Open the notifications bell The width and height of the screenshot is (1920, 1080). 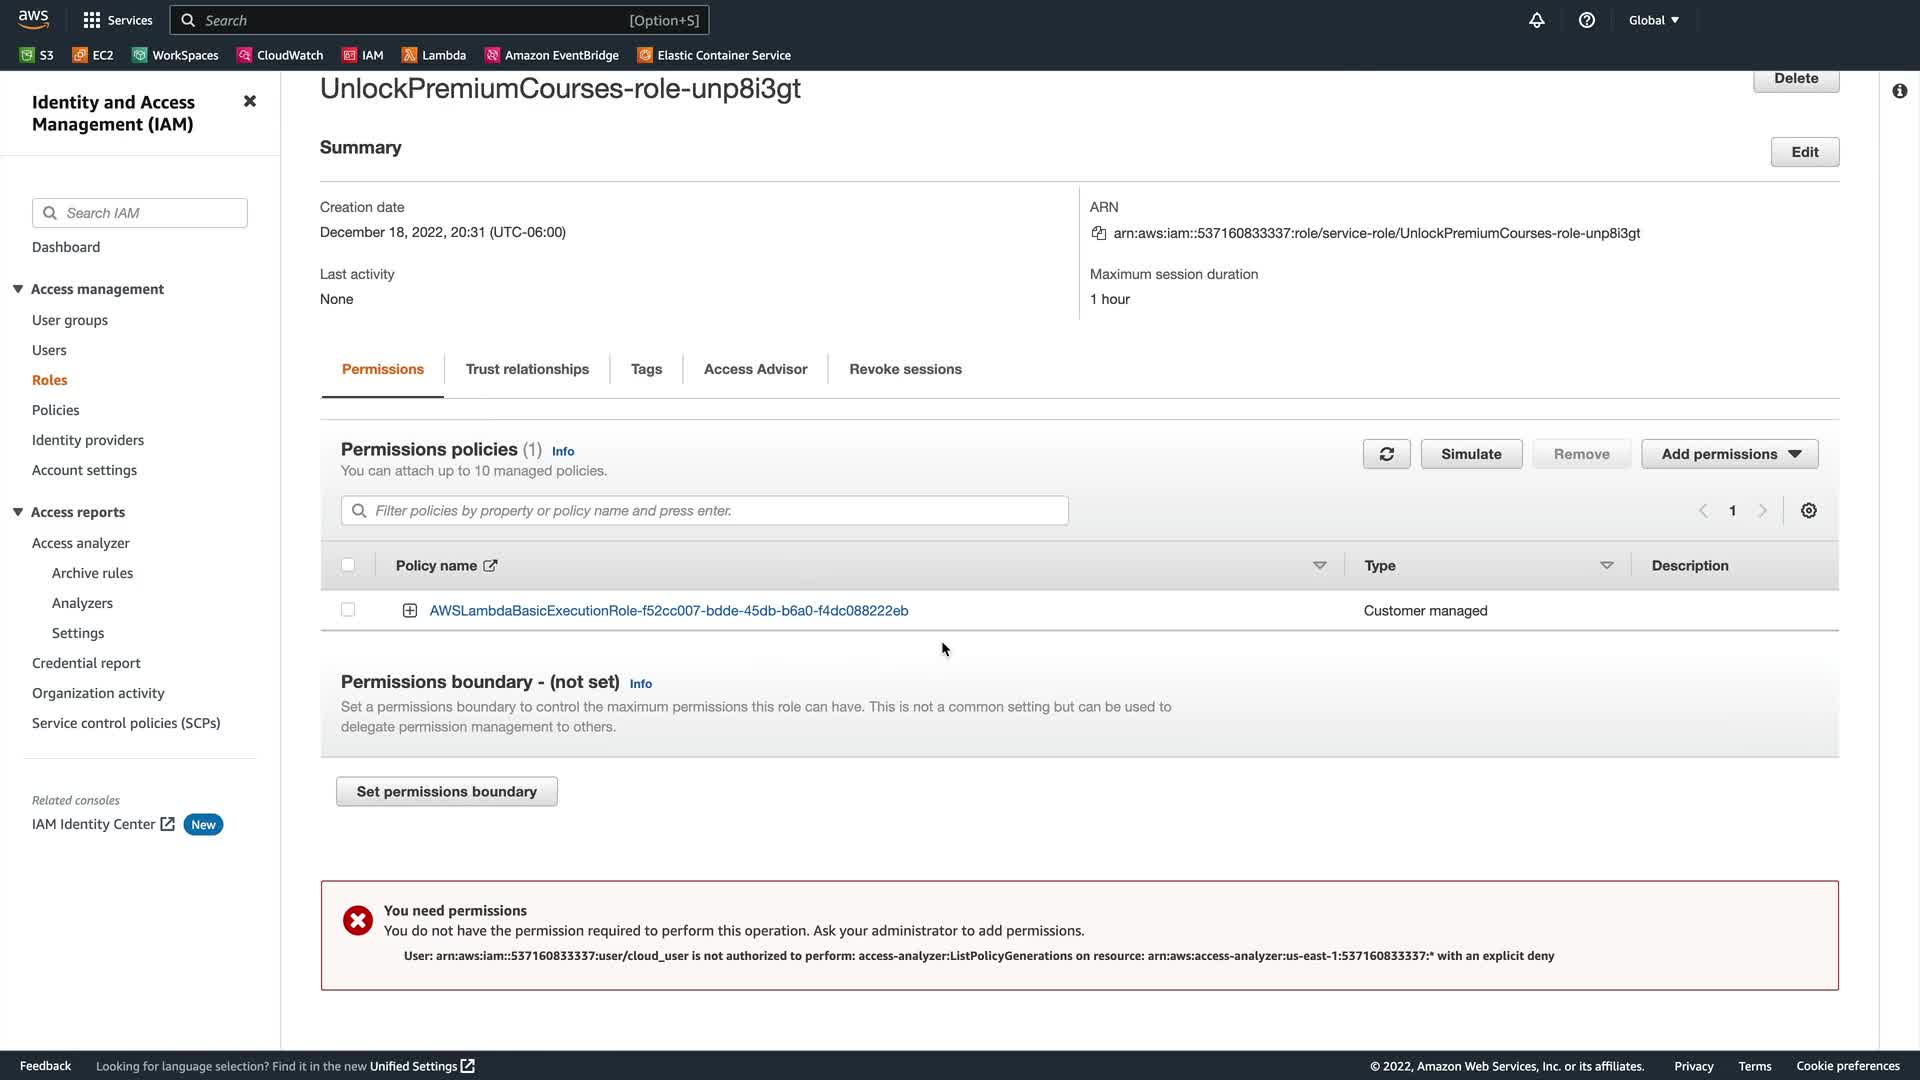[1537, 20]
